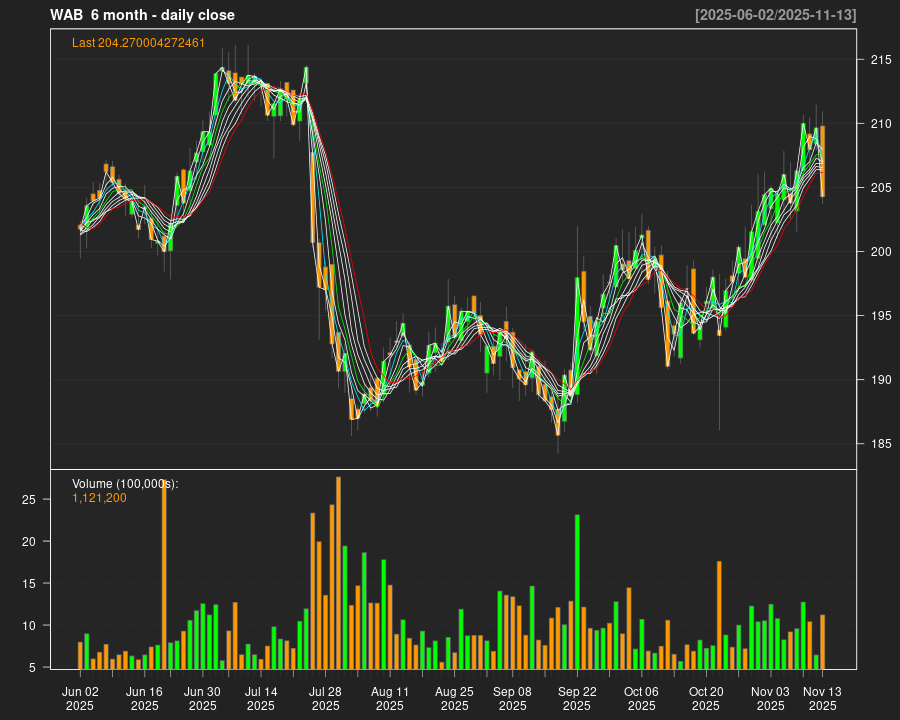900x720 pixels.
Task: Select the tallest orange volume bar in mid-June
Action: [x=164, y=575]
